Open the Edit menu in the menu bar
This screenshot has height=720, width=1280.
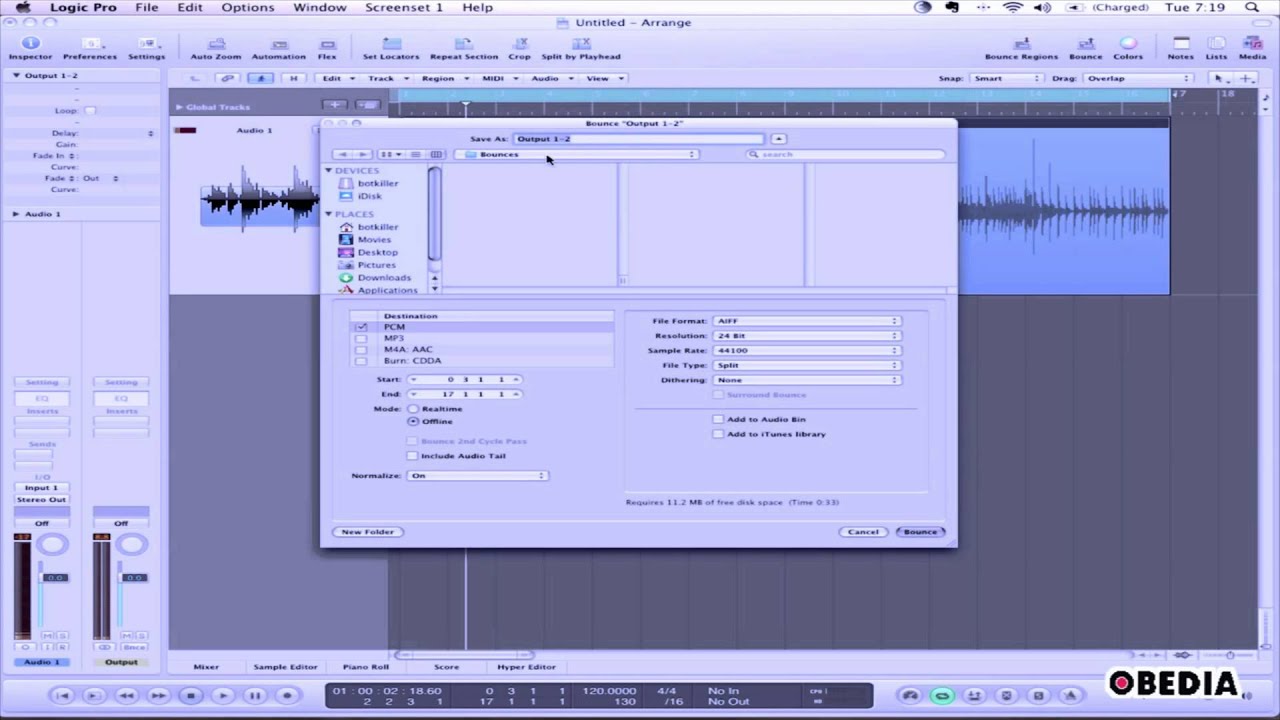click(190, 7)
